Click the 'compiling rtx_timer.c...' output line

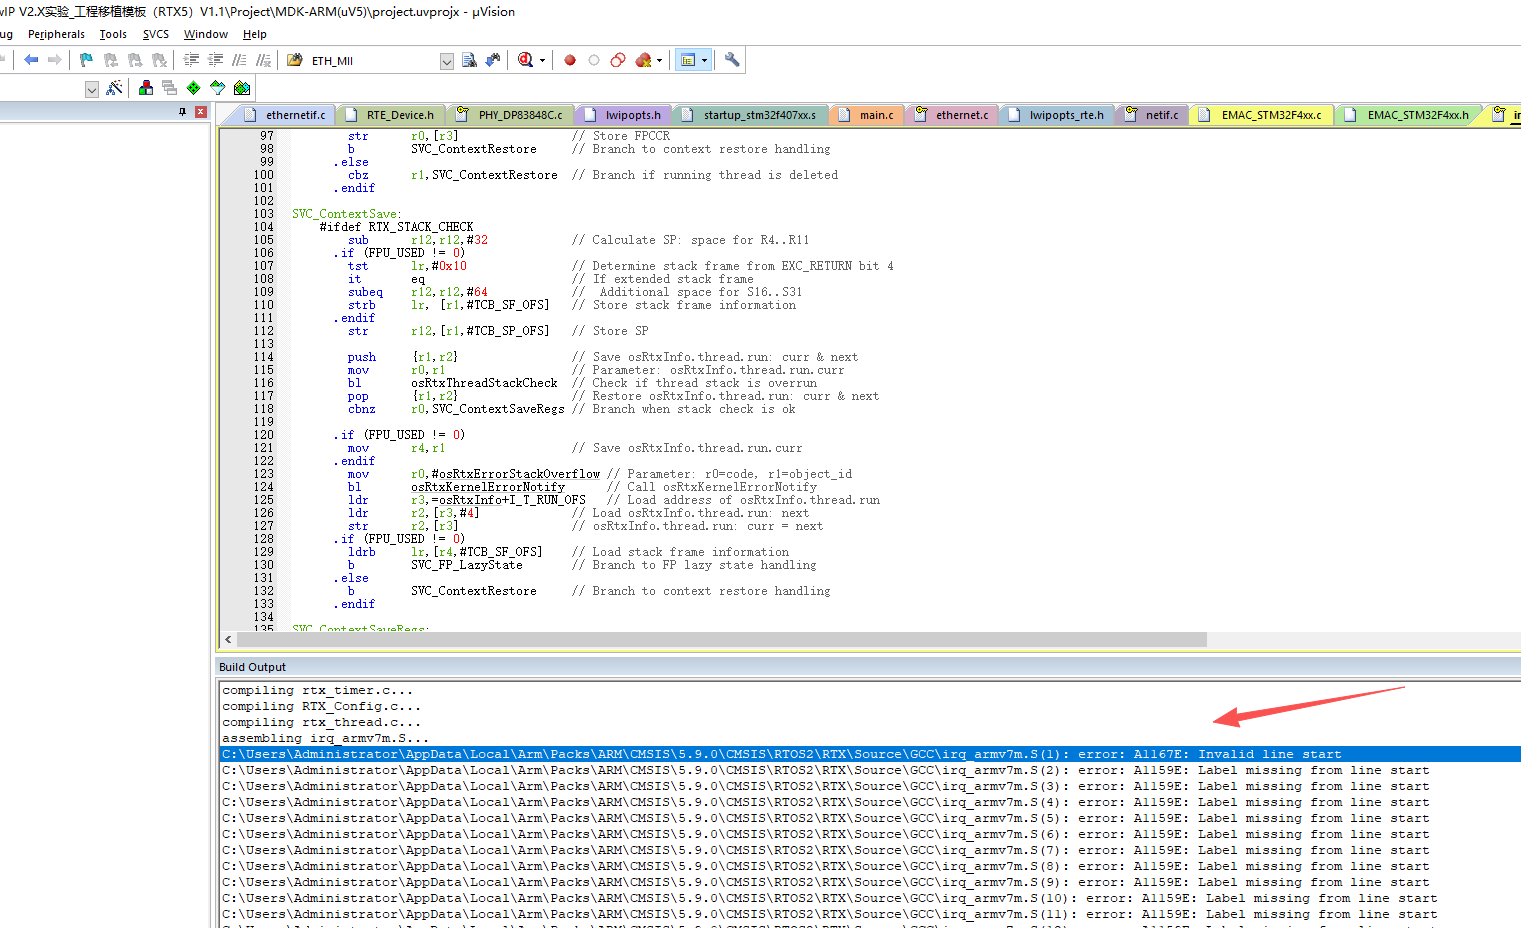(x=317, y=690)
